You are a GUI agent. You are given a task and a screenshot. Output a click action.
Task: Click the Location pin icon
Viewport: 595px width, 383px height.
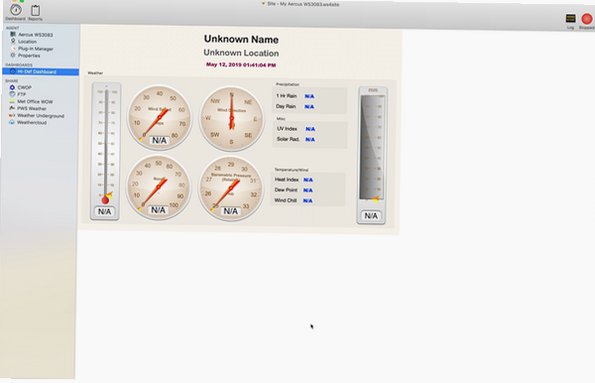click(x=13, y=41)
